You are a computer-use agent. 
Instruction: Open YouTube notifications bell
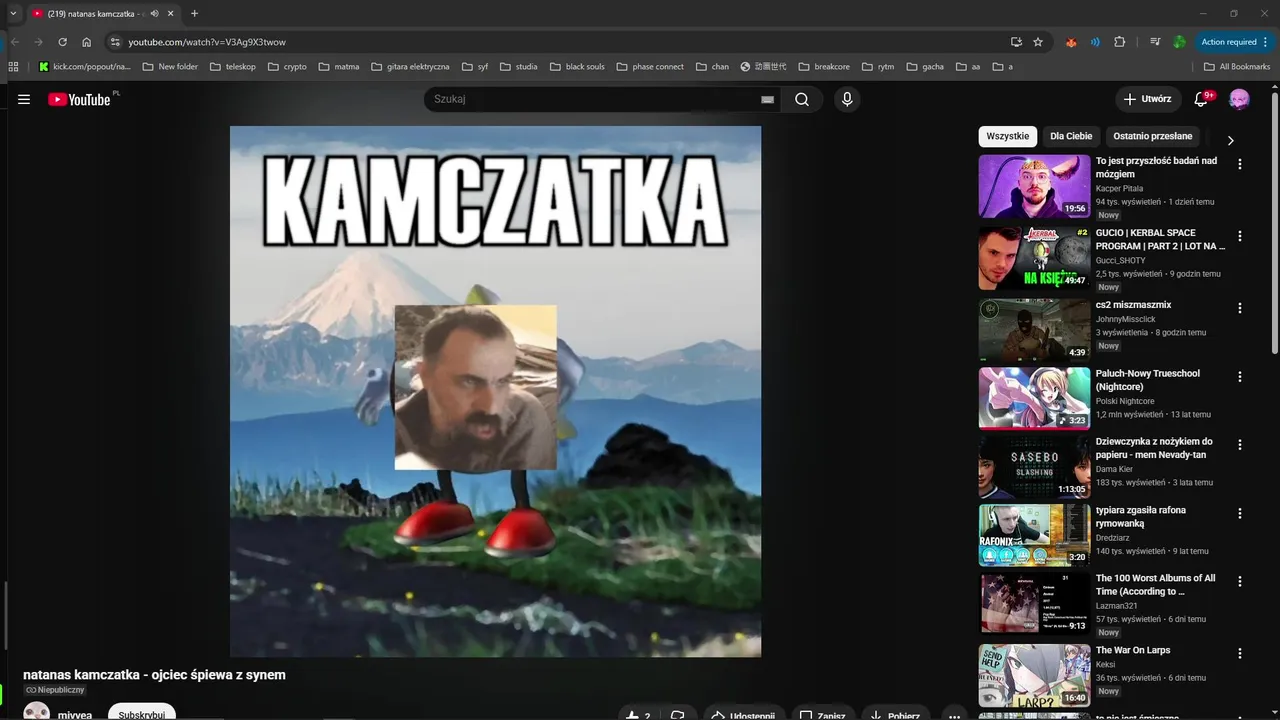pos(1201,99)
